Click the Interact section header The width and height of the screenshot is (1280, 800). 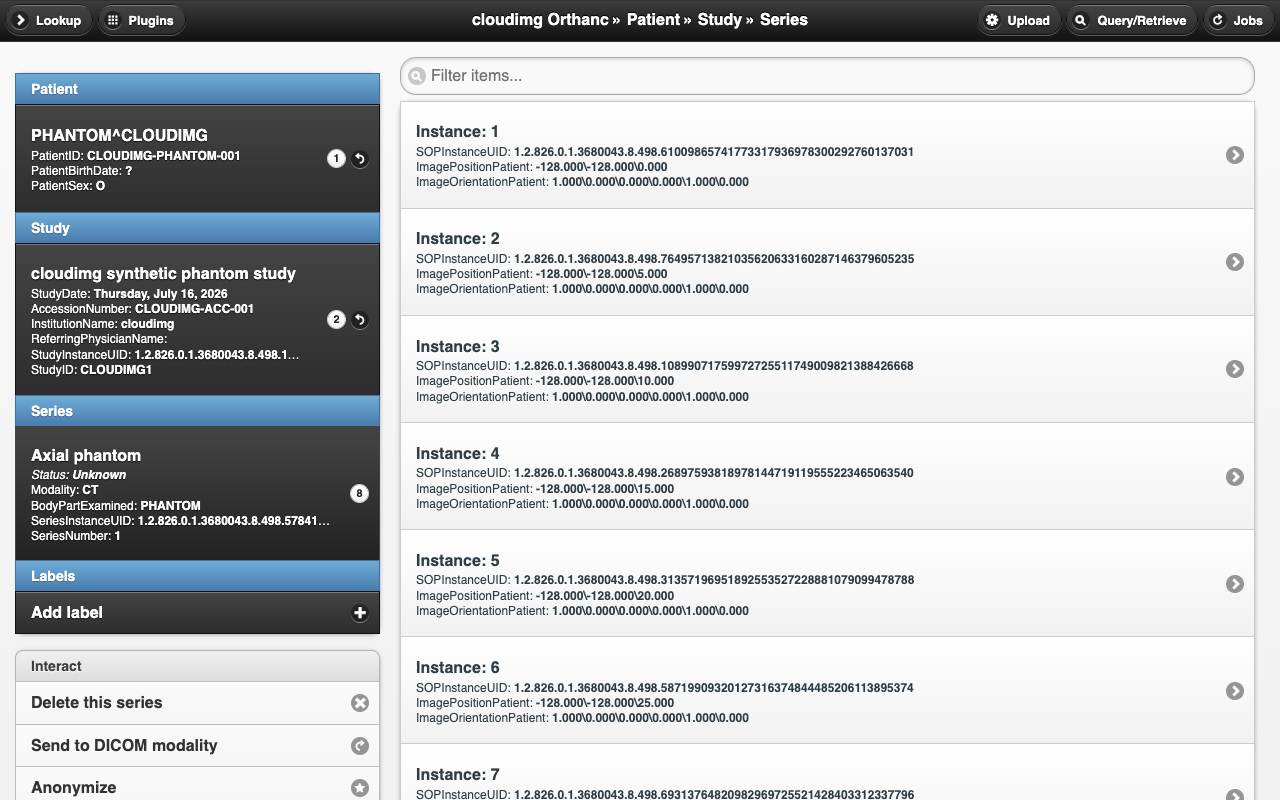pyautogui.click(x=197, y=666)
